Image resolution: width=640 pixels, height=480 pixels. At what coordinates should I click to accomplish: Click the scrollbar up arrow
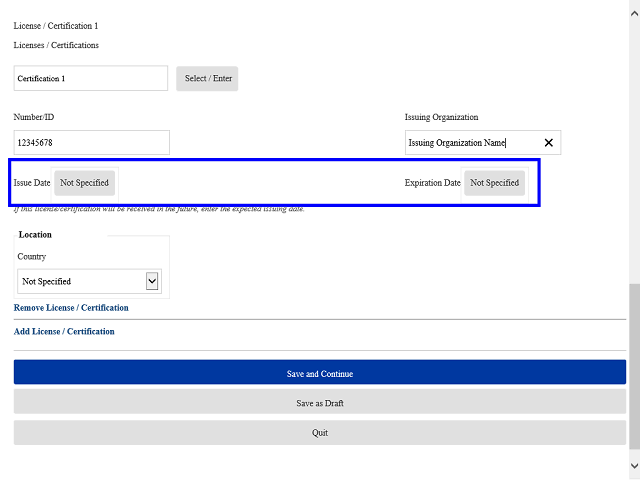[634, 13]
